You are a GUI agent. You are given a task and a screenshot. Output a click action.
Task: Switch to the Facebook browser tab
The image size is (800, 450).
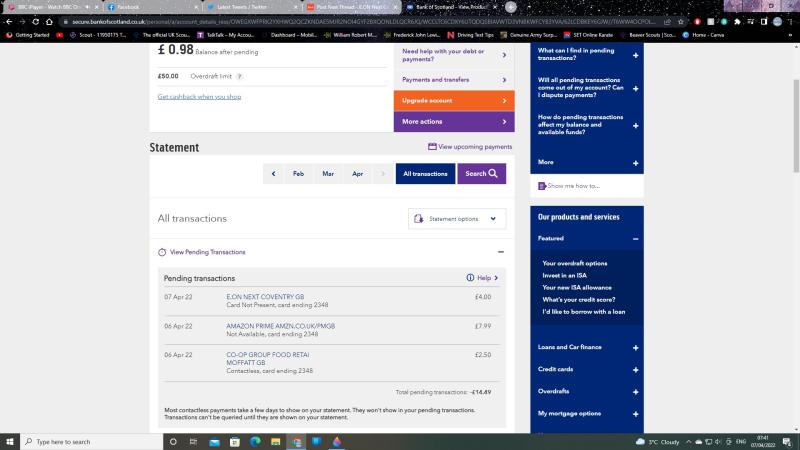(x=151, y=7)
